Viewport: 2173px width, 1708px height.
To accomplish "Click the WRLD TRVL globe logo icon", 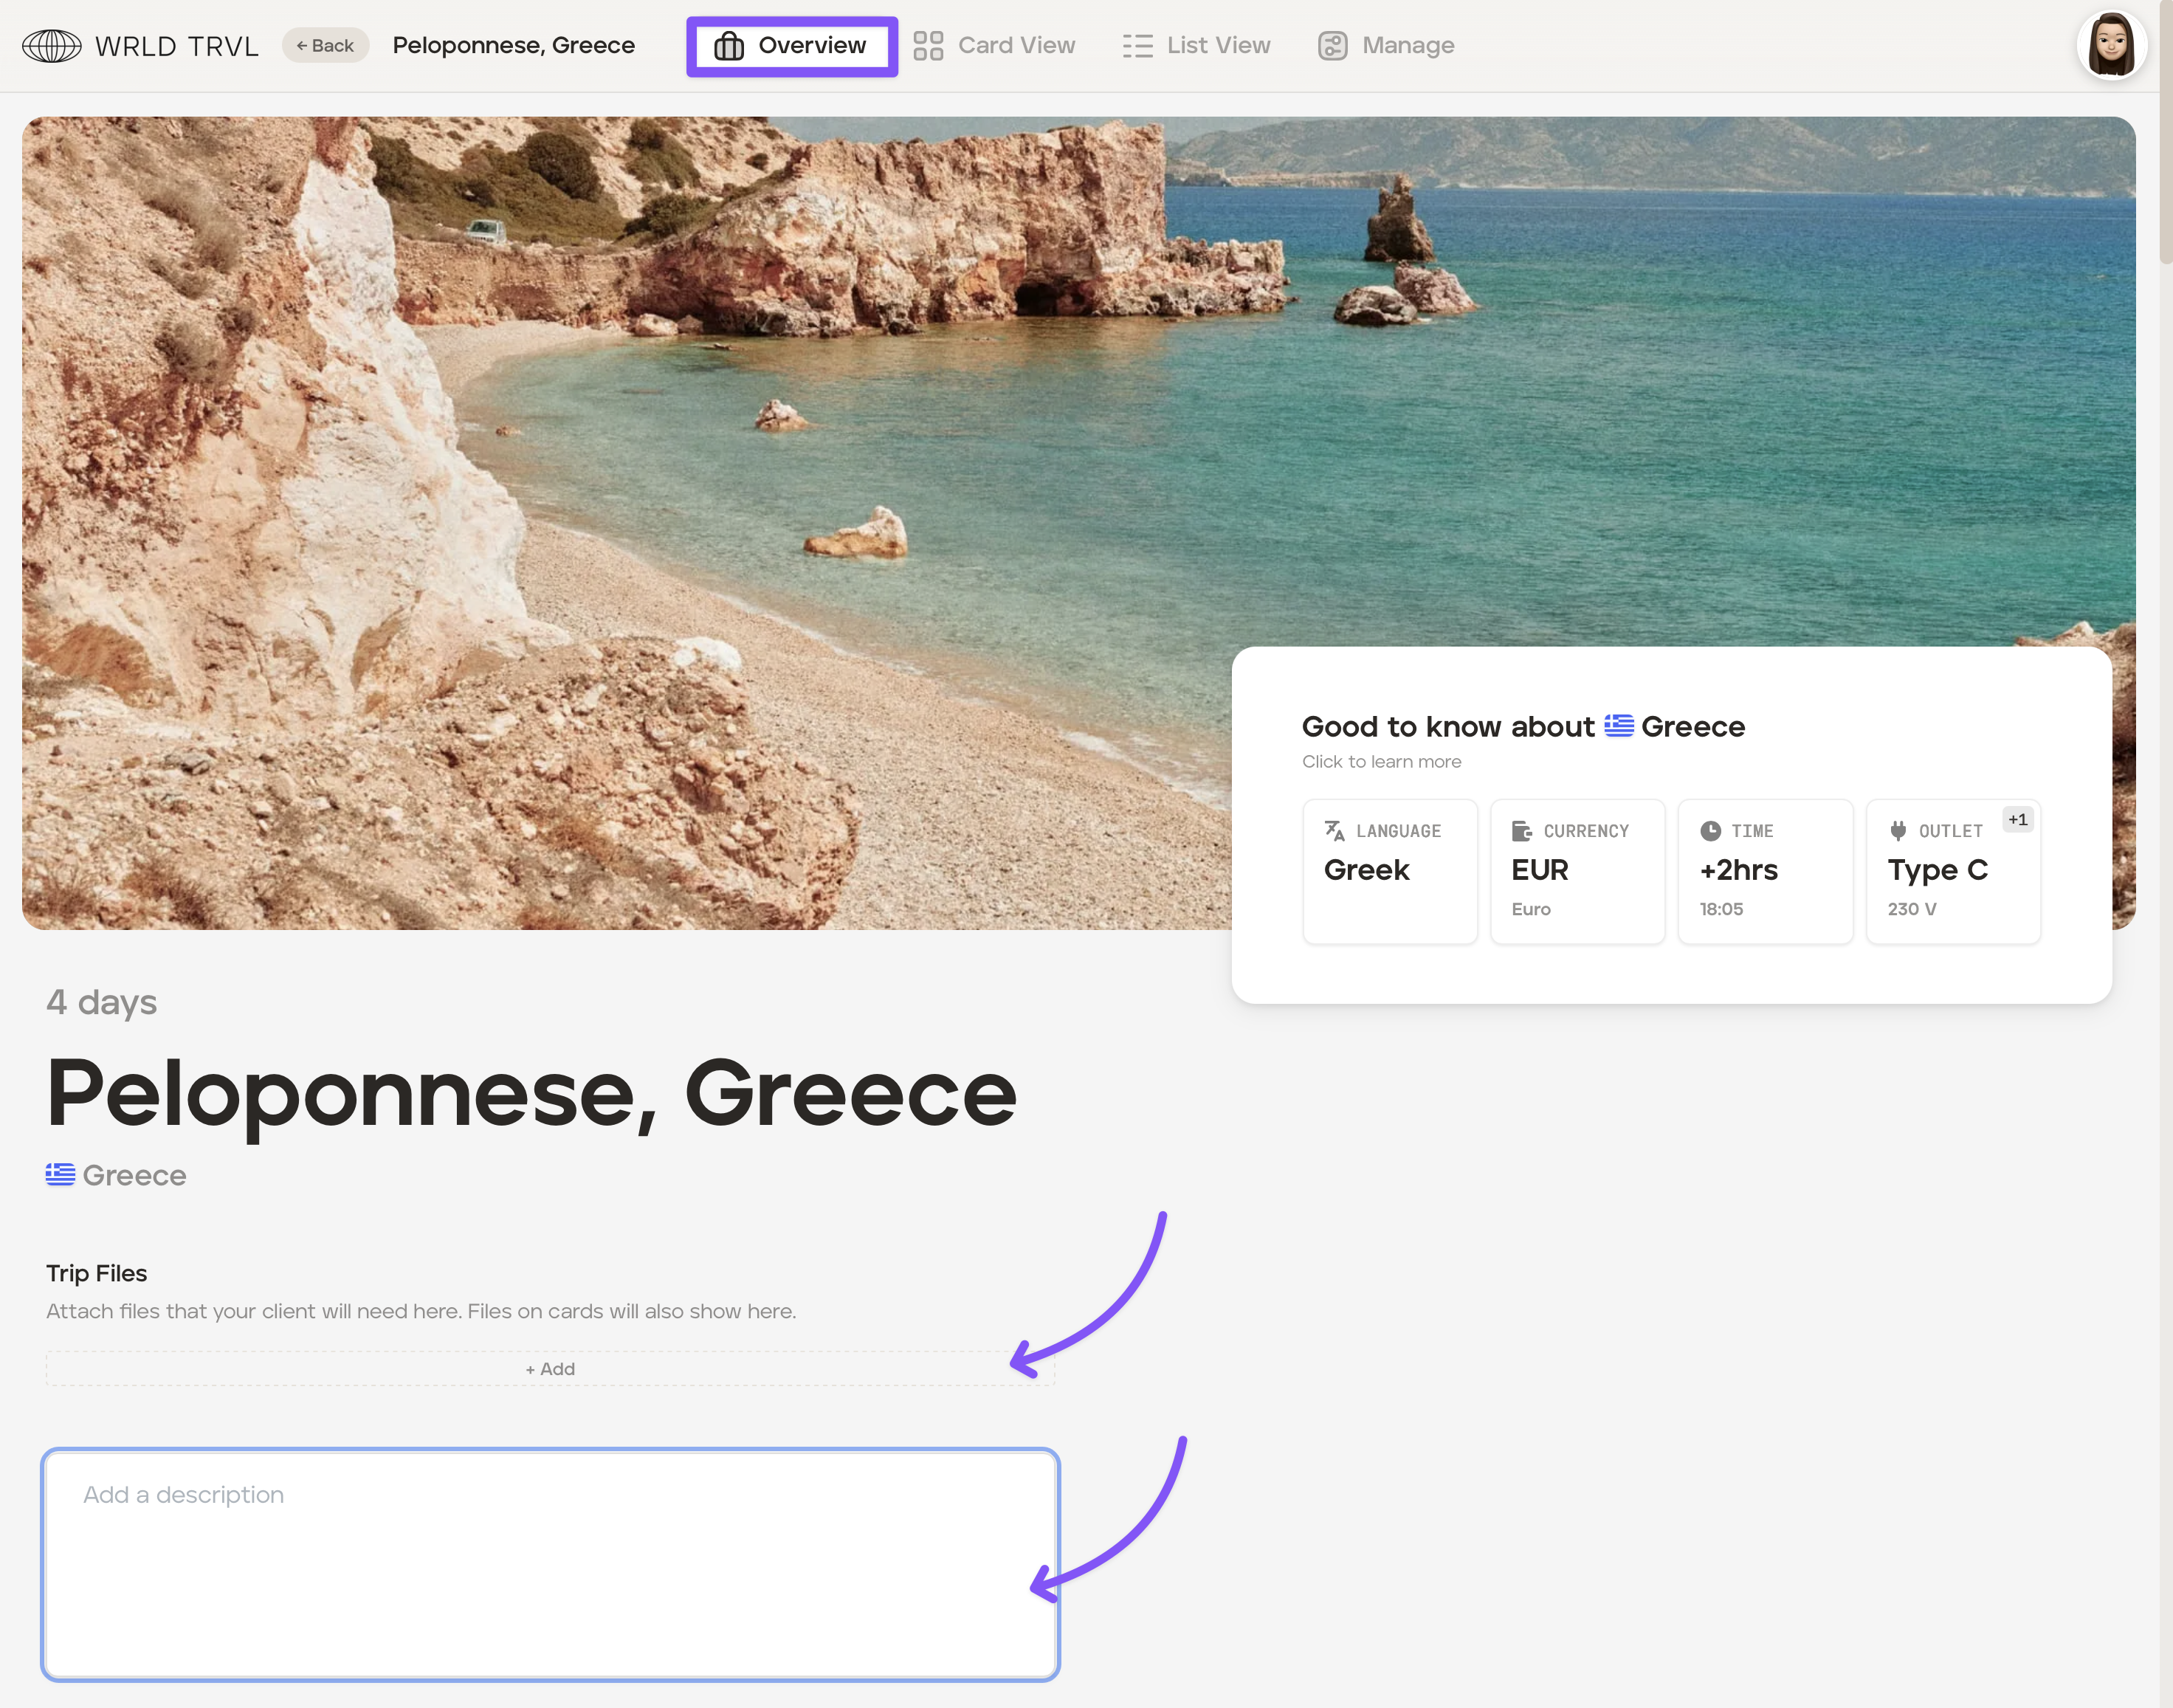I will (x=51, y=46).
